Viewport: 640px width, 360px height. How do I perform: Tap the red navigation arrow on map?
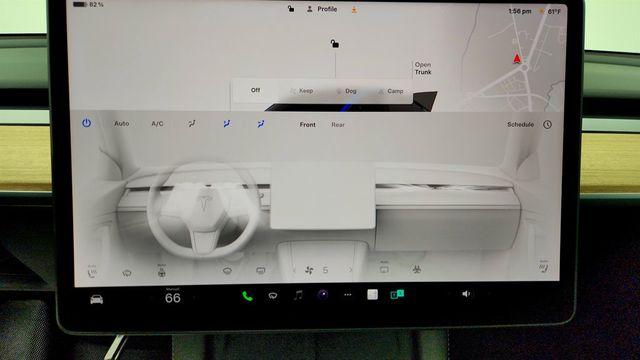point(517,59)
